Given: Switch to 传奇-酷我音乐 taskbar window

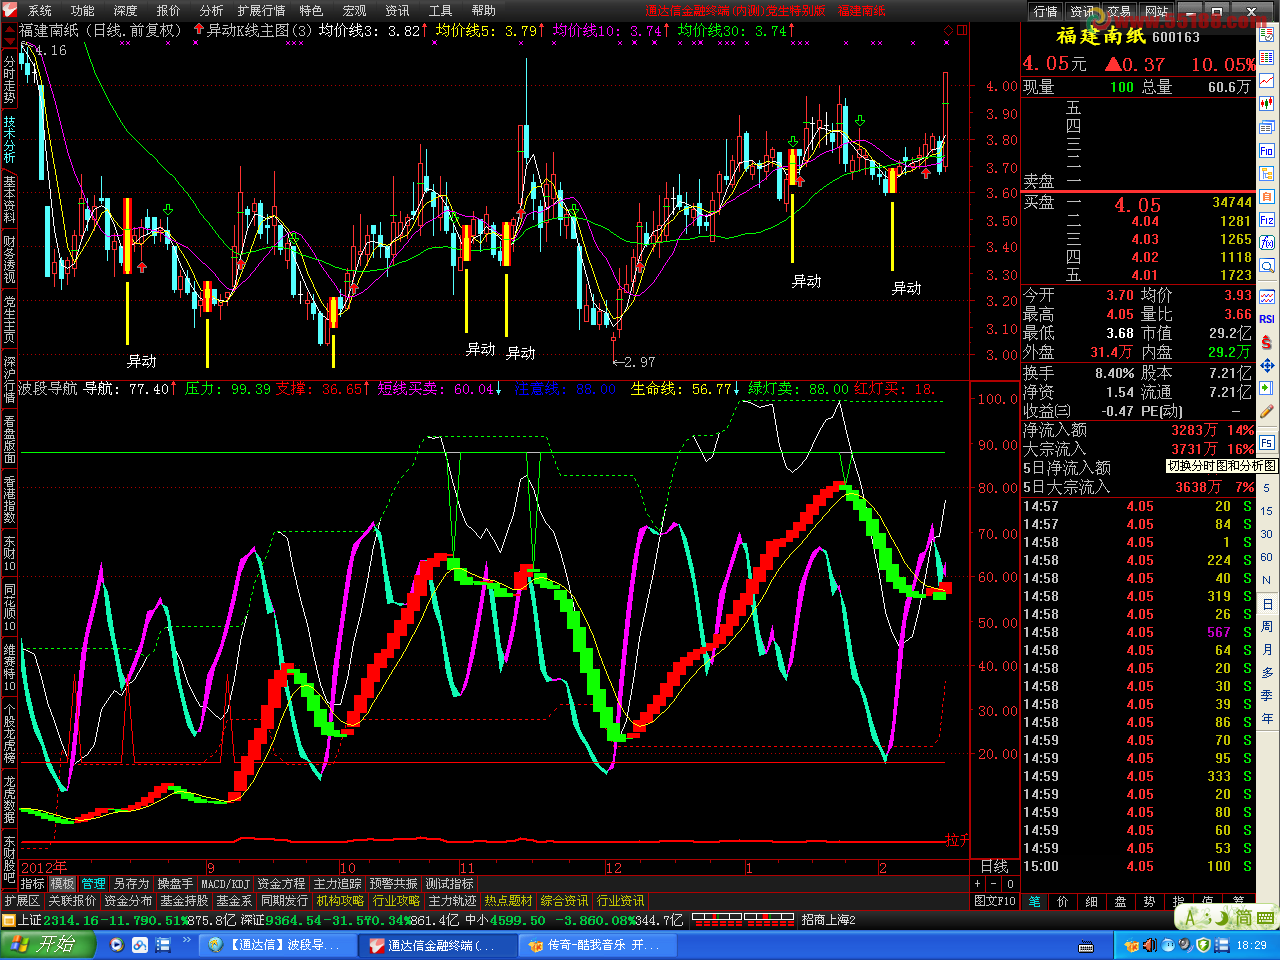Looking at the screenshot, I should 598,945.
